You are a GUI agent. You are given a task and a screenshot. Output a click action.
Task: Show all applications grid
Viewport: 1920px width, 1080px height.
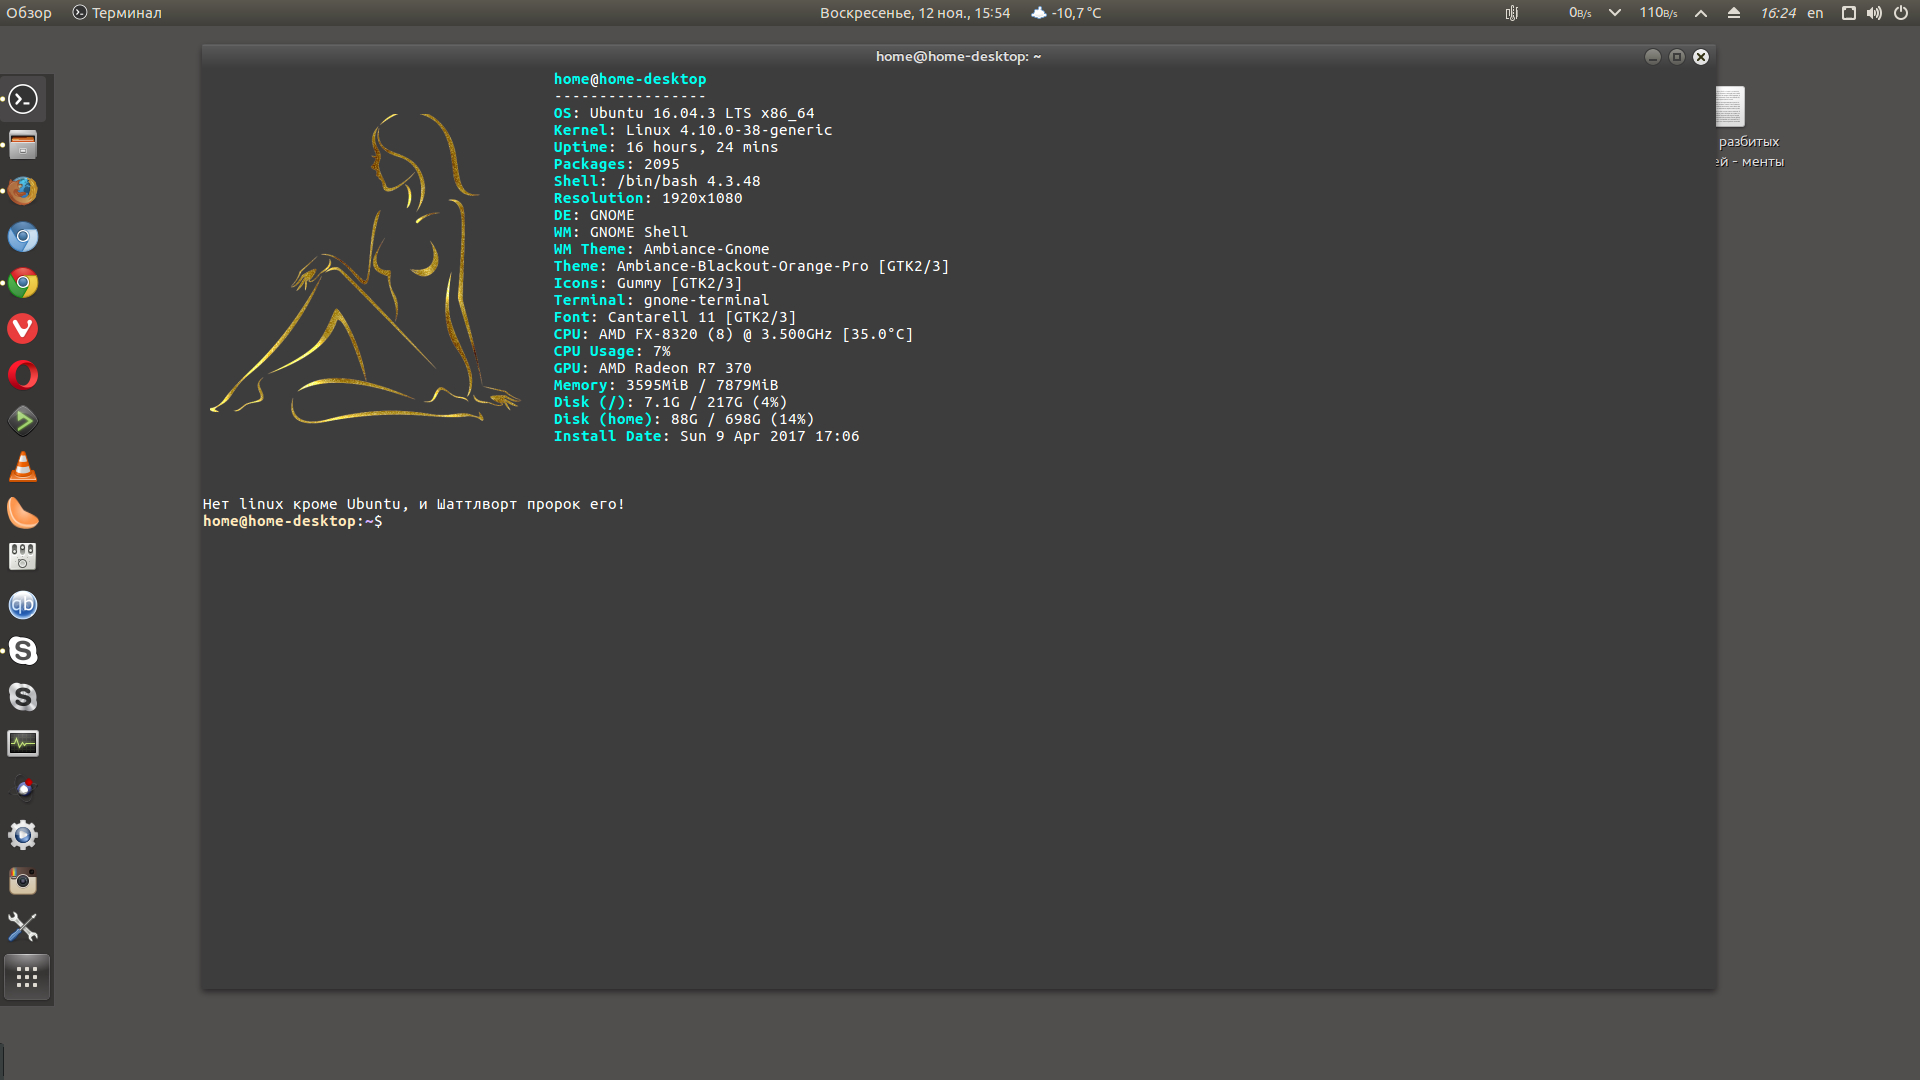coord(27,977)
